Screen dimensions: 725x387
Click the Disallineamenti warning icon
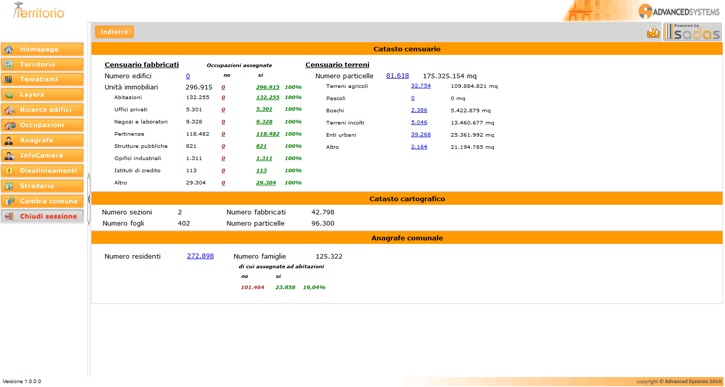[x=8, y=171]
